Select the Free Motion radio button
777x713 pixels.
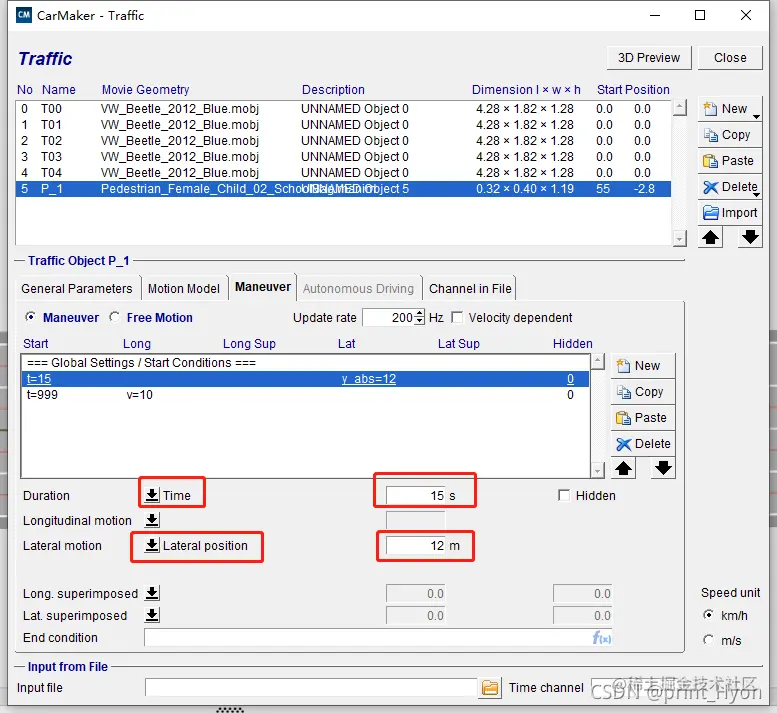pyautogui.click(x=114, y=317)
